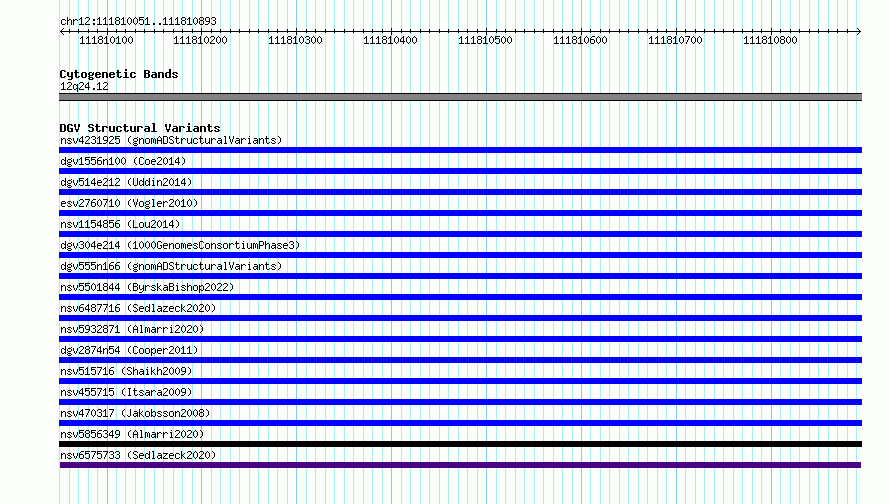The width and height of the screenshot is (890, 504).
Task: Click ruler position 111810300
Action: (x=295, y=40)
